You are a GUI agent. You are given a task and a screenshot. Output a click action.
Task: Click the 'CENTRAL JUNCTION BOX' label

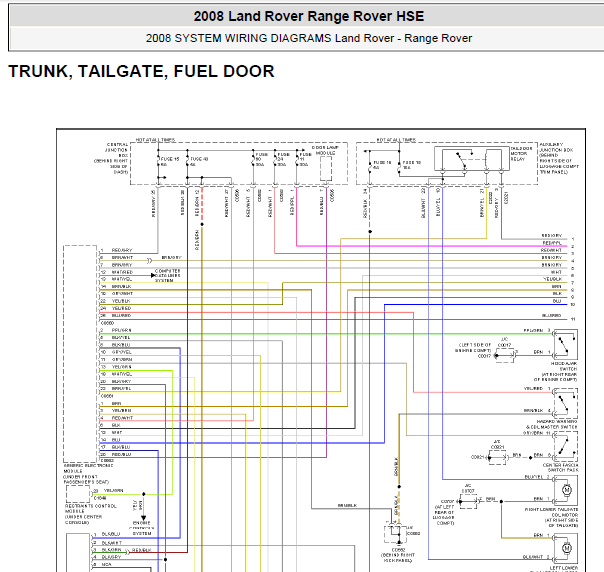116,150
